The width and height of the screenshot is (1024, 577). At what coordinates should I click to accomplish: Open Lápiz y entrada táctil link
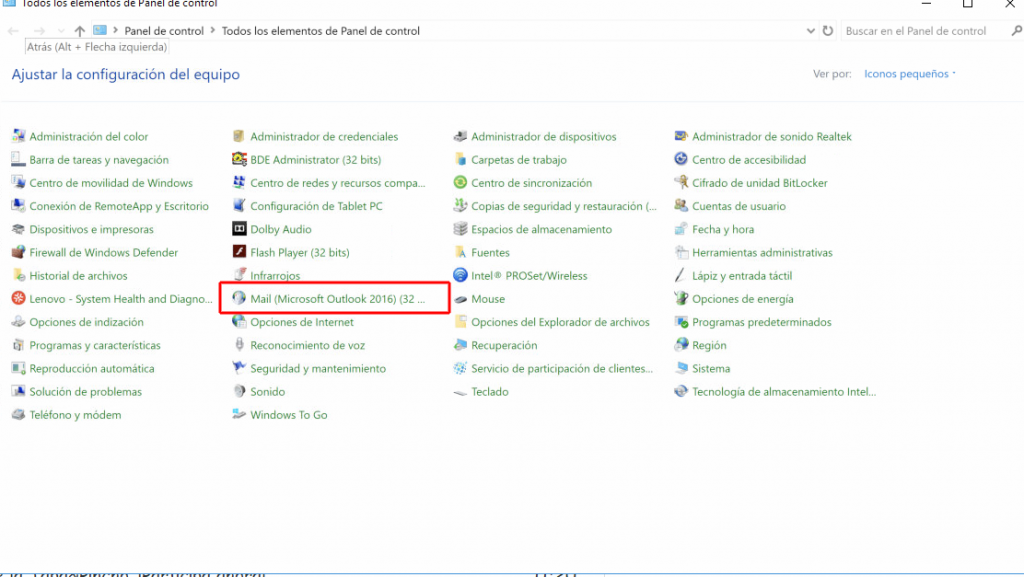(742, 275)
